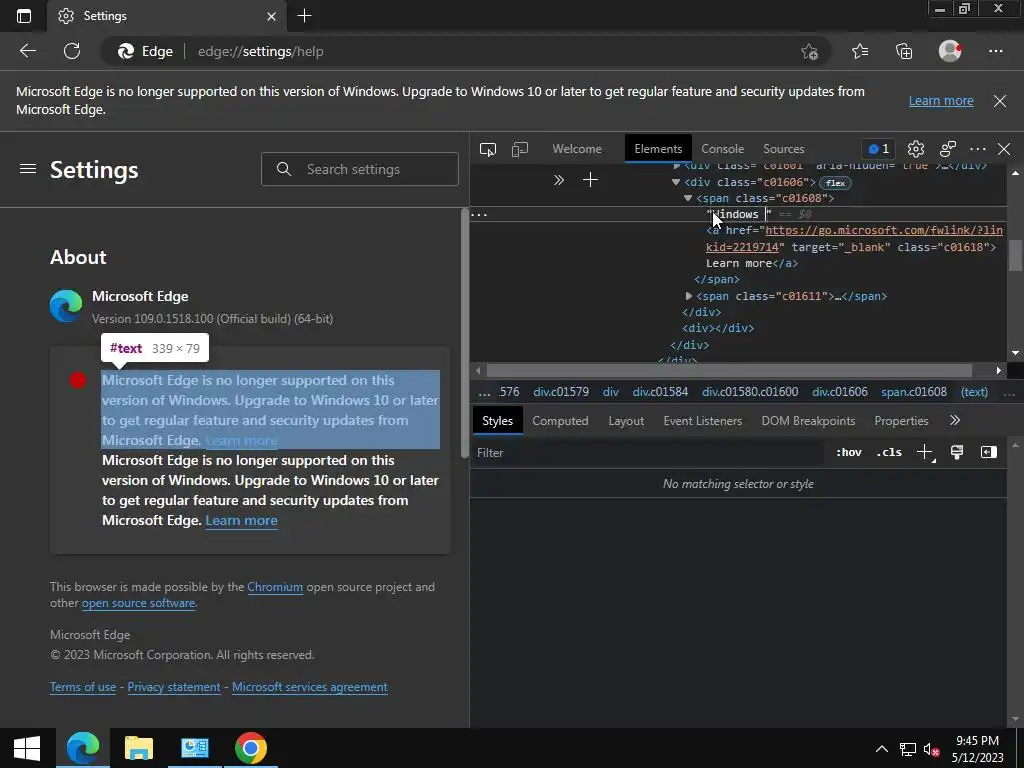Image resolution: width=1024 pixels, height=768 pixels.
Task: Expand the span class c01611 node
Action: [688, 296]
